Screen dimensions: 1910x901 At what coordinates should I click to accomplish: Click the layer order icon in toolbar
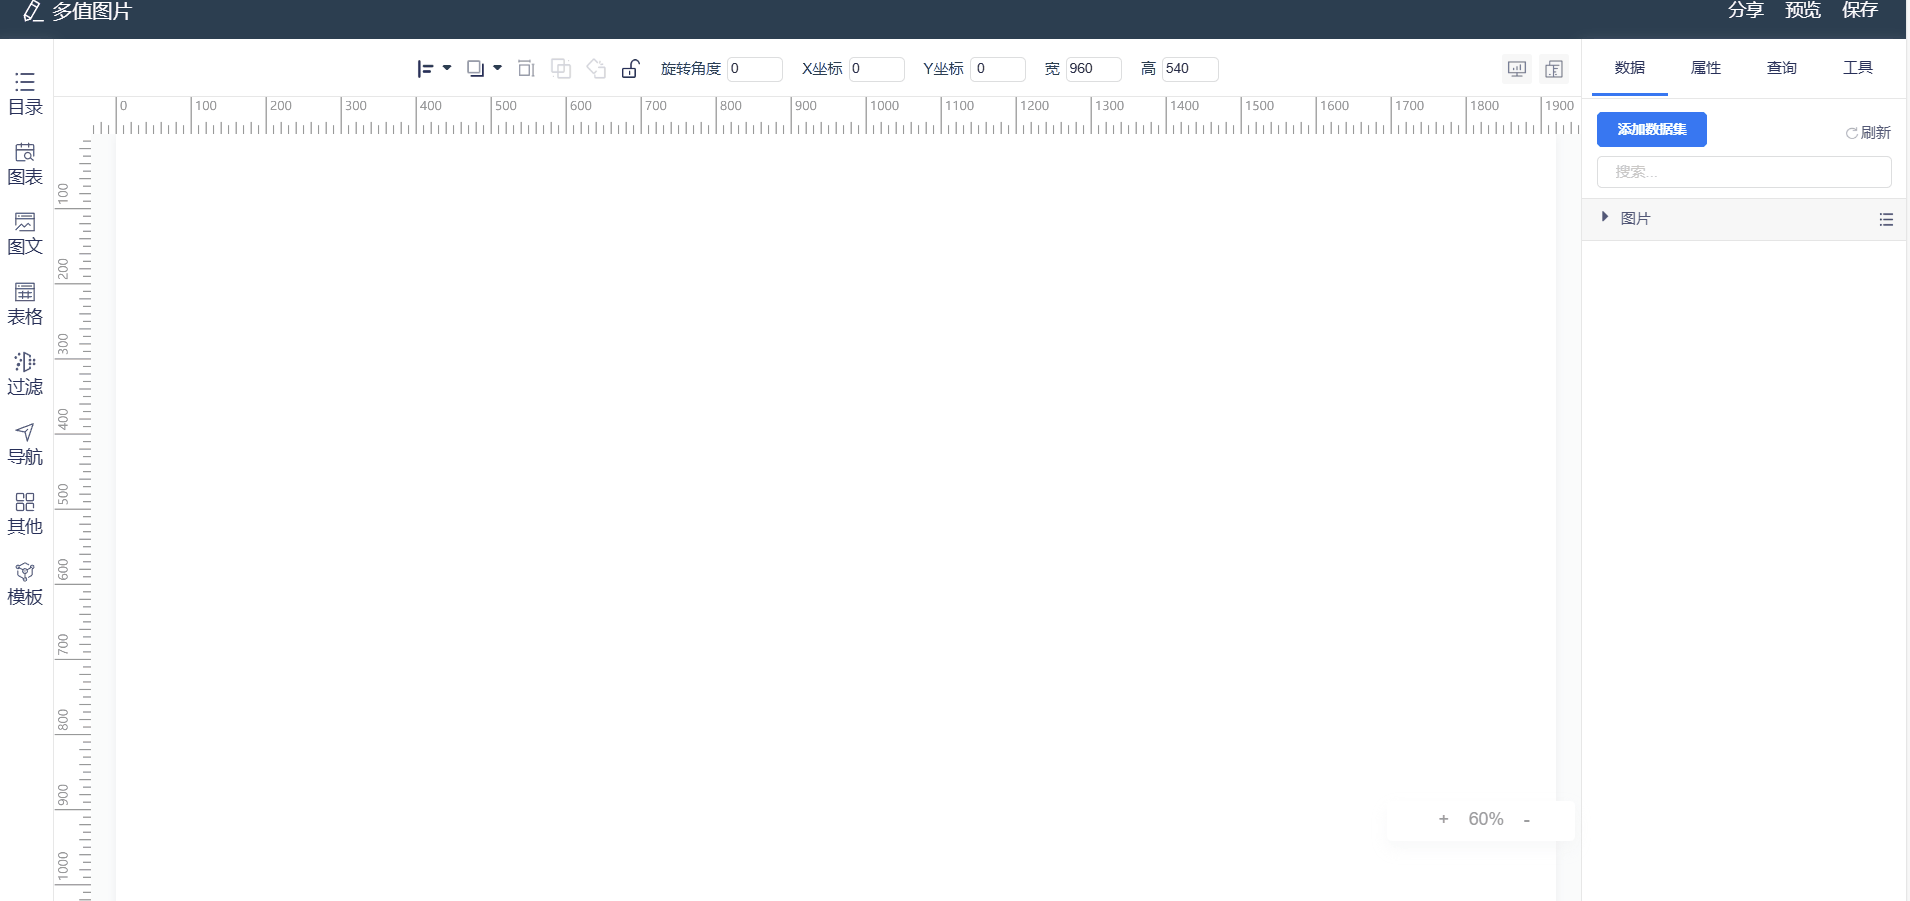pos(476,69)
